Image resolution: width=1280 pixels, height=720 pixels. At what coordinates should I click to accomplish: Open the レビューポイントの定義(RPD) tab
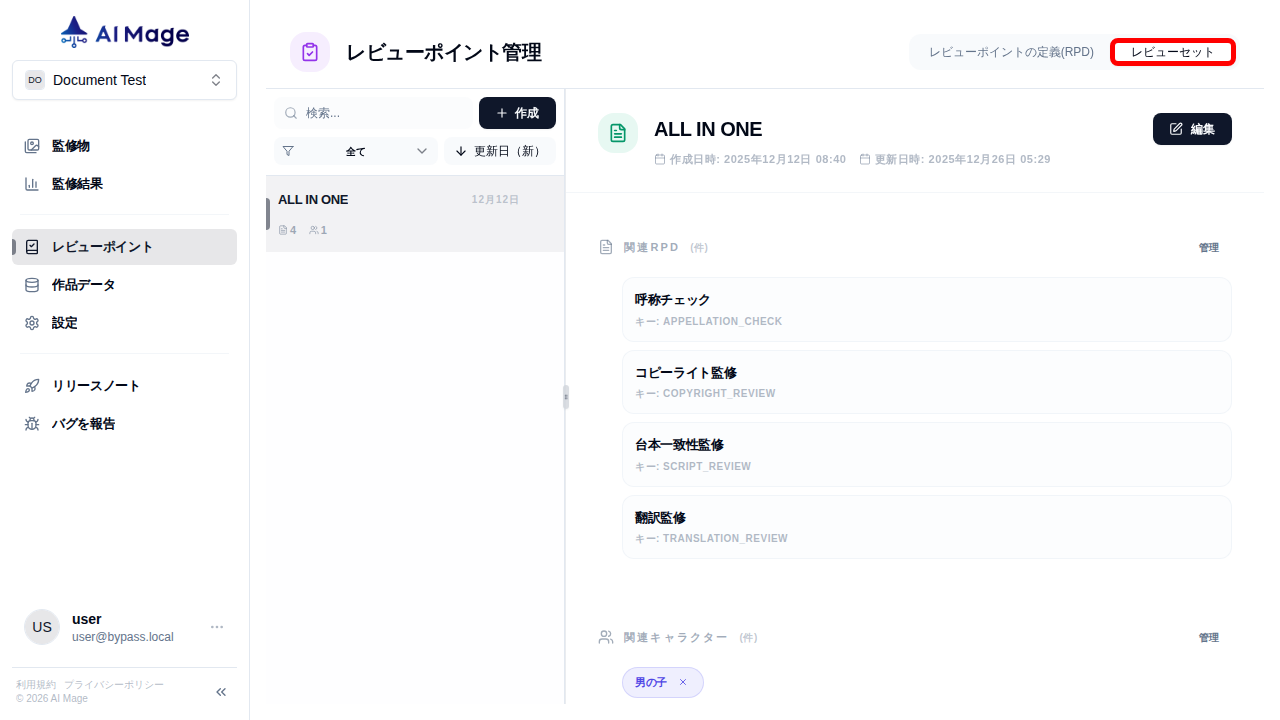click(1010, 52)
